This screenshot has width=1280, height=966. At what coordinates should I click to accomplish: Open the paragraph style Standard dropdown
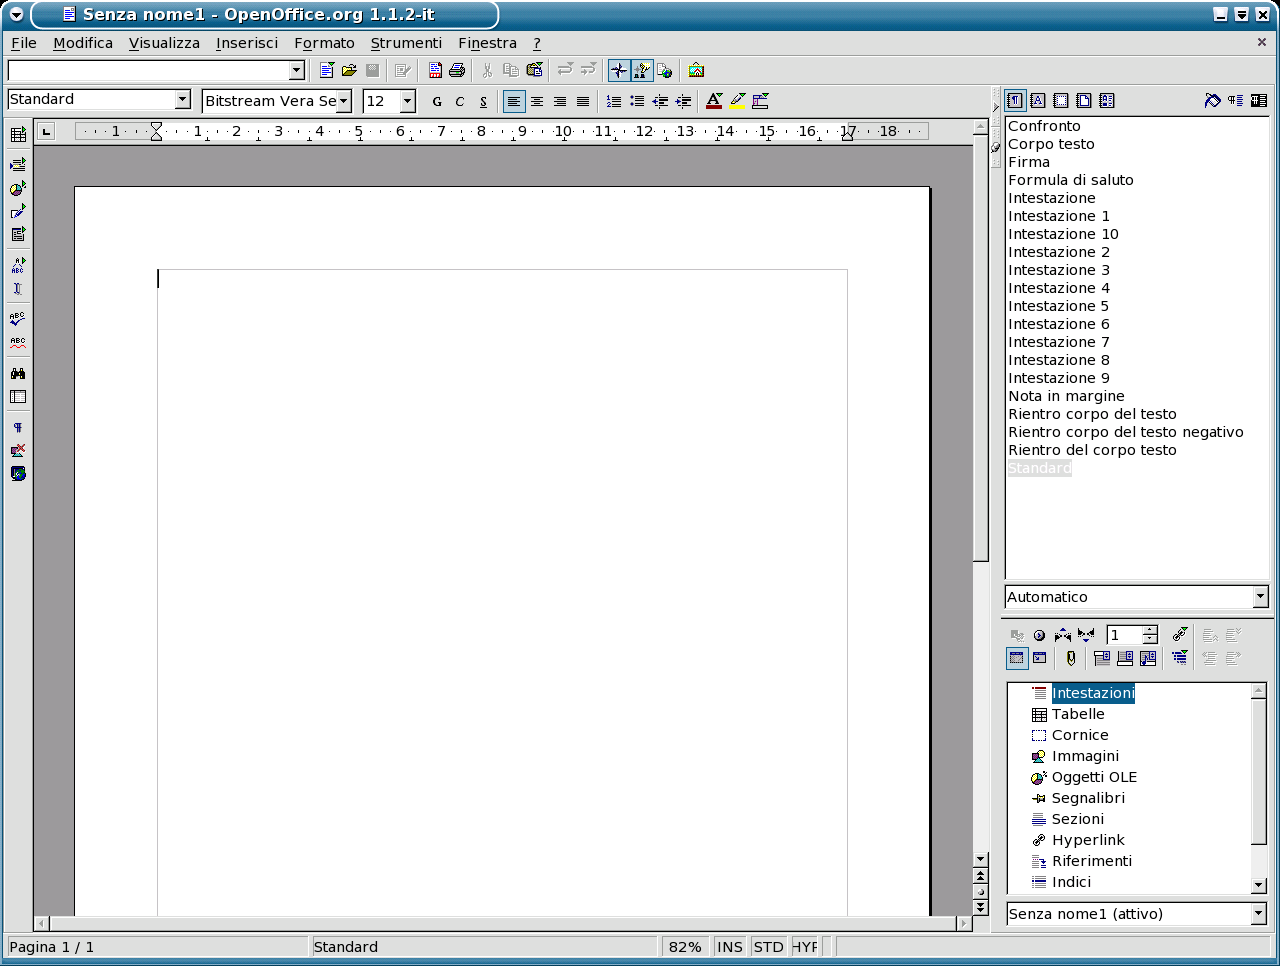pos(182,99)
